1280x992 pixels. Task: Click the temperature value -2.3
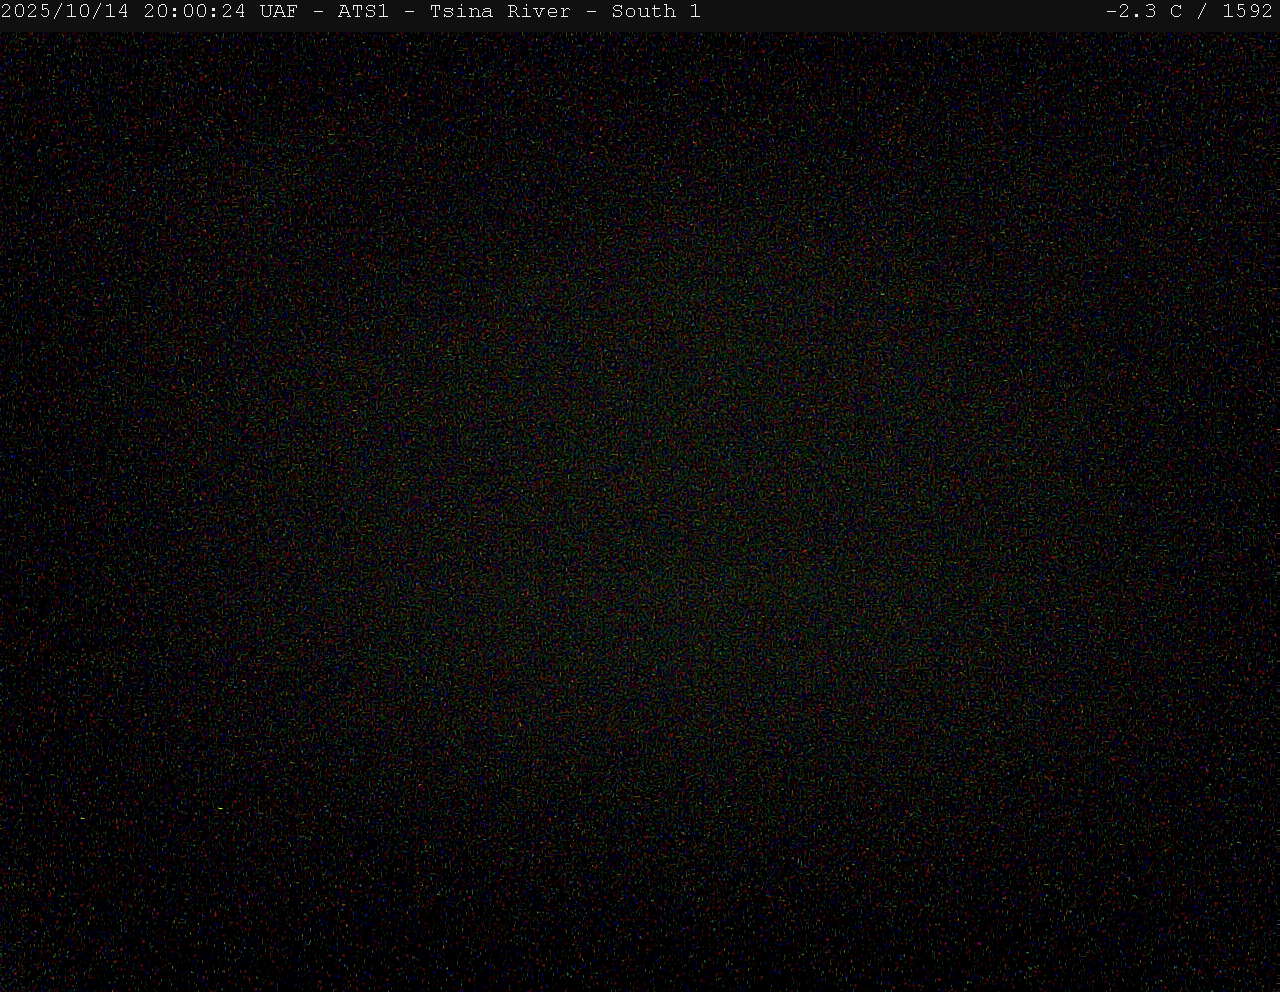[1131, 12]
